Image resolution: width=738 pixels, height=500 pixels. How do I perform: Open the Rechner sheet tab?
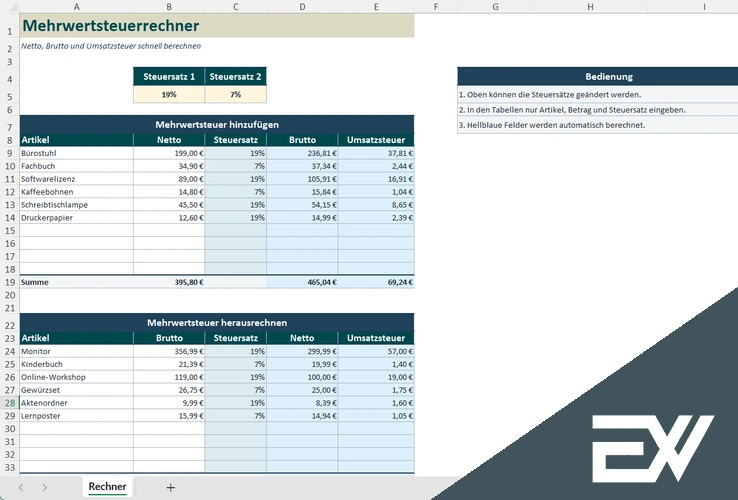pos(107,487)
